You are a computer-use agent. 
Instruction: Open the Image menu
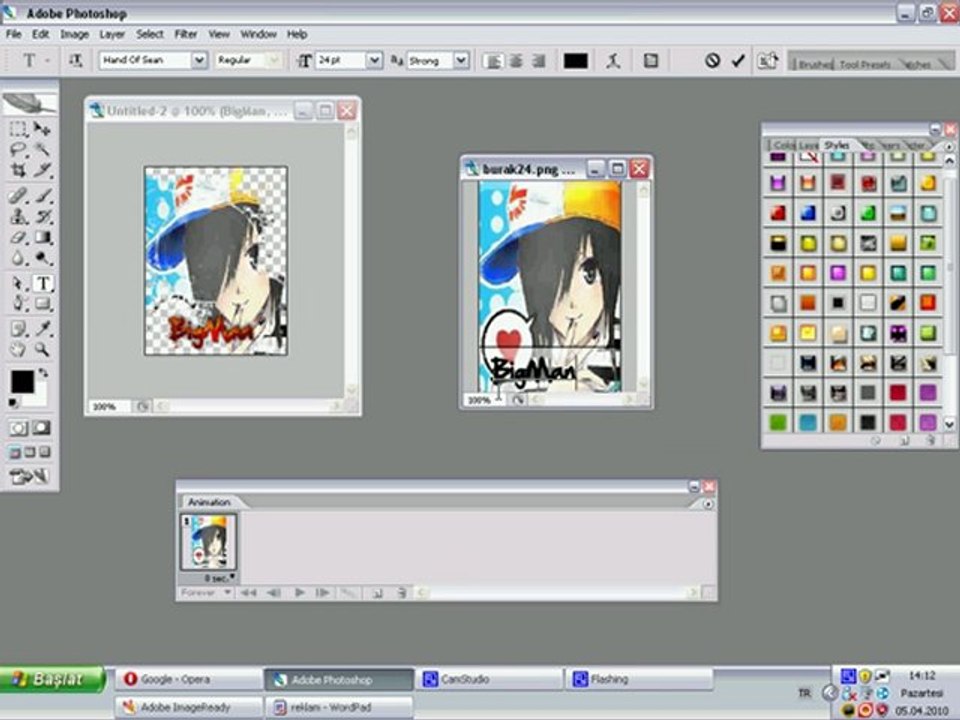tap(74, 34)
